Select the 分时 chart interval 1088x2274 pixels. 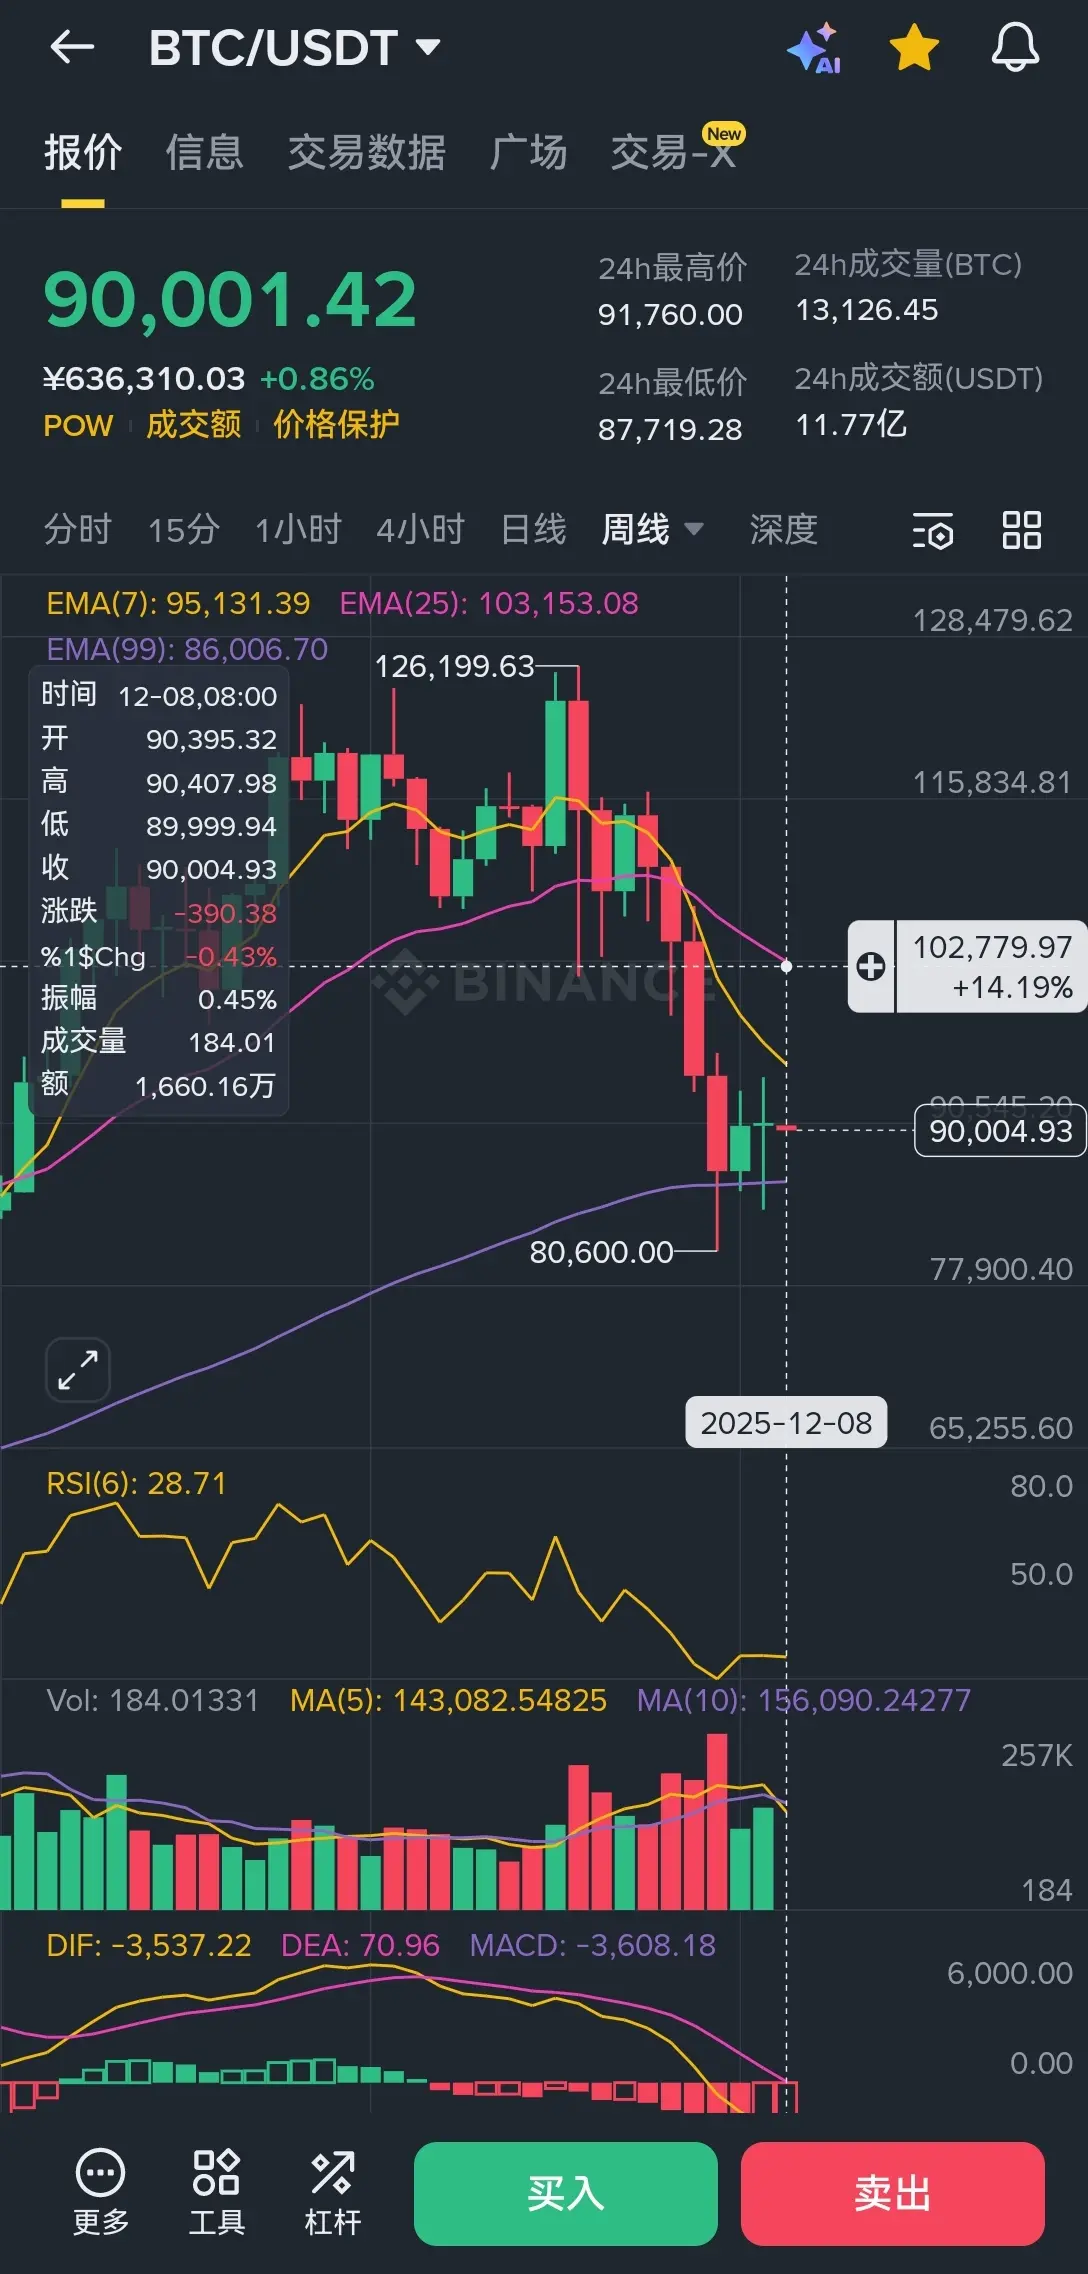pyautogui.click(x=78, y=529)
